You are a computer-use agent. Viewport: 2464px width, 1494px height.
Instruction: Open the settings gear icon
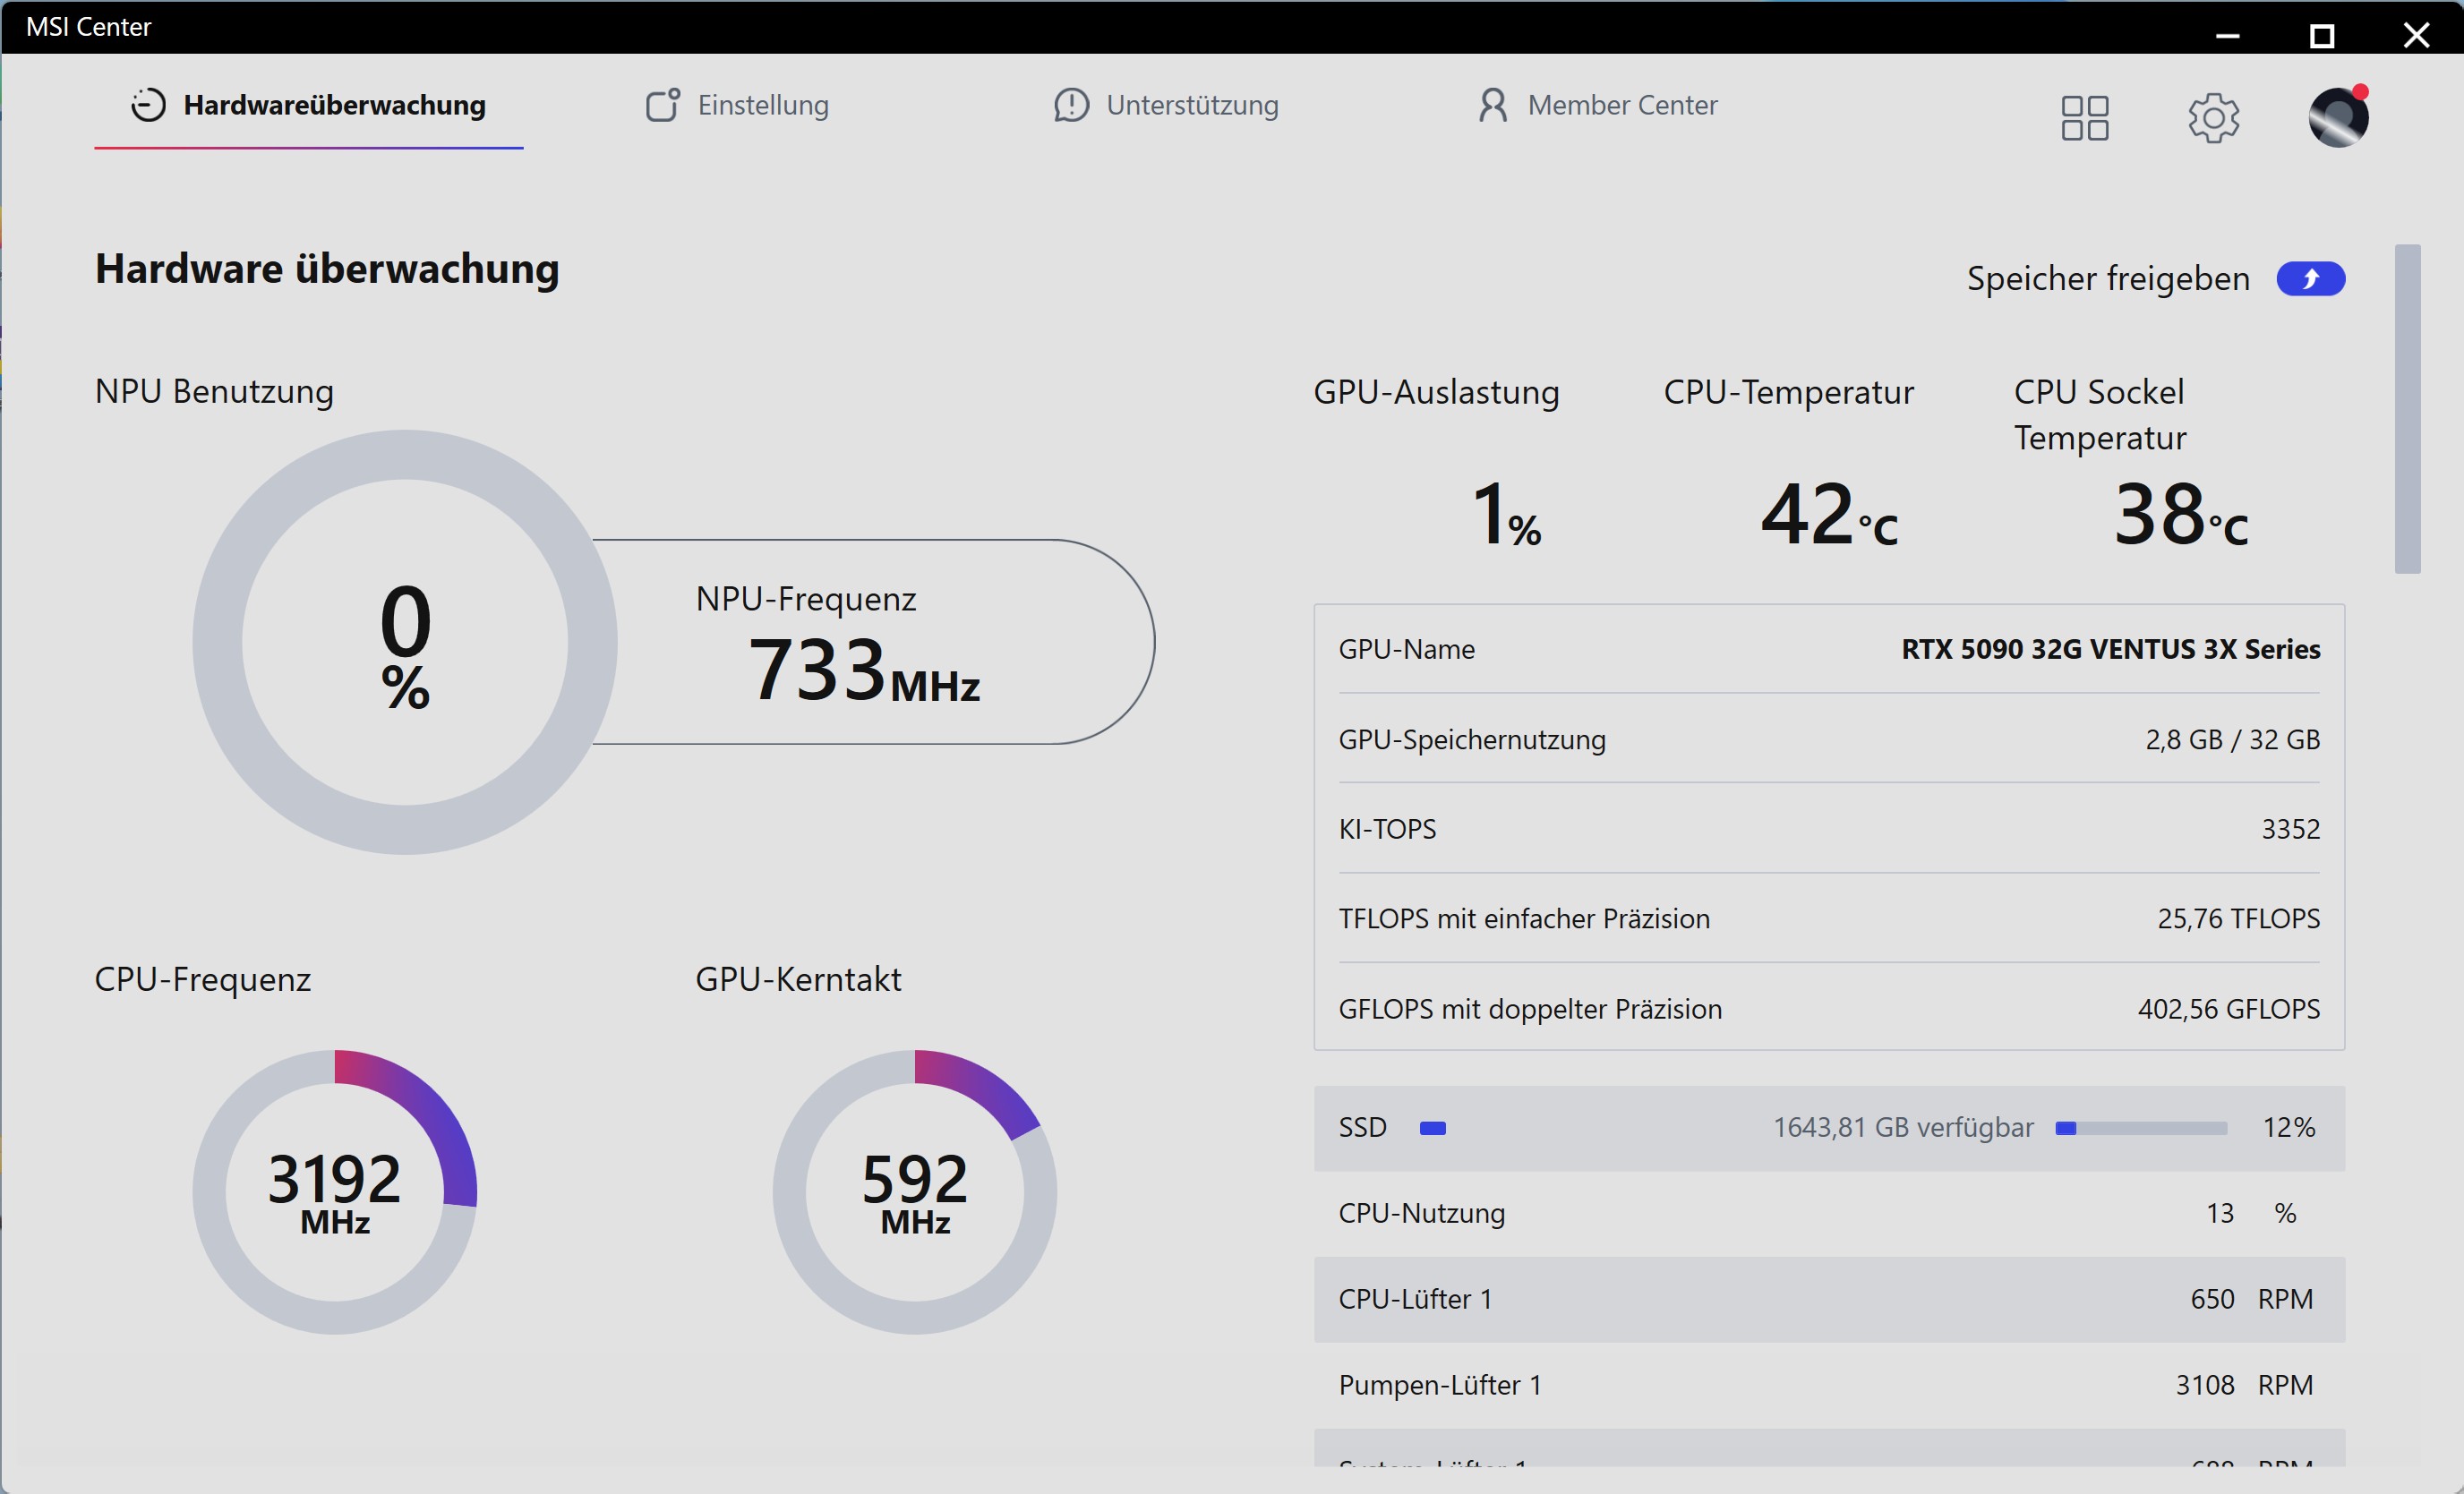point(2213,118)
